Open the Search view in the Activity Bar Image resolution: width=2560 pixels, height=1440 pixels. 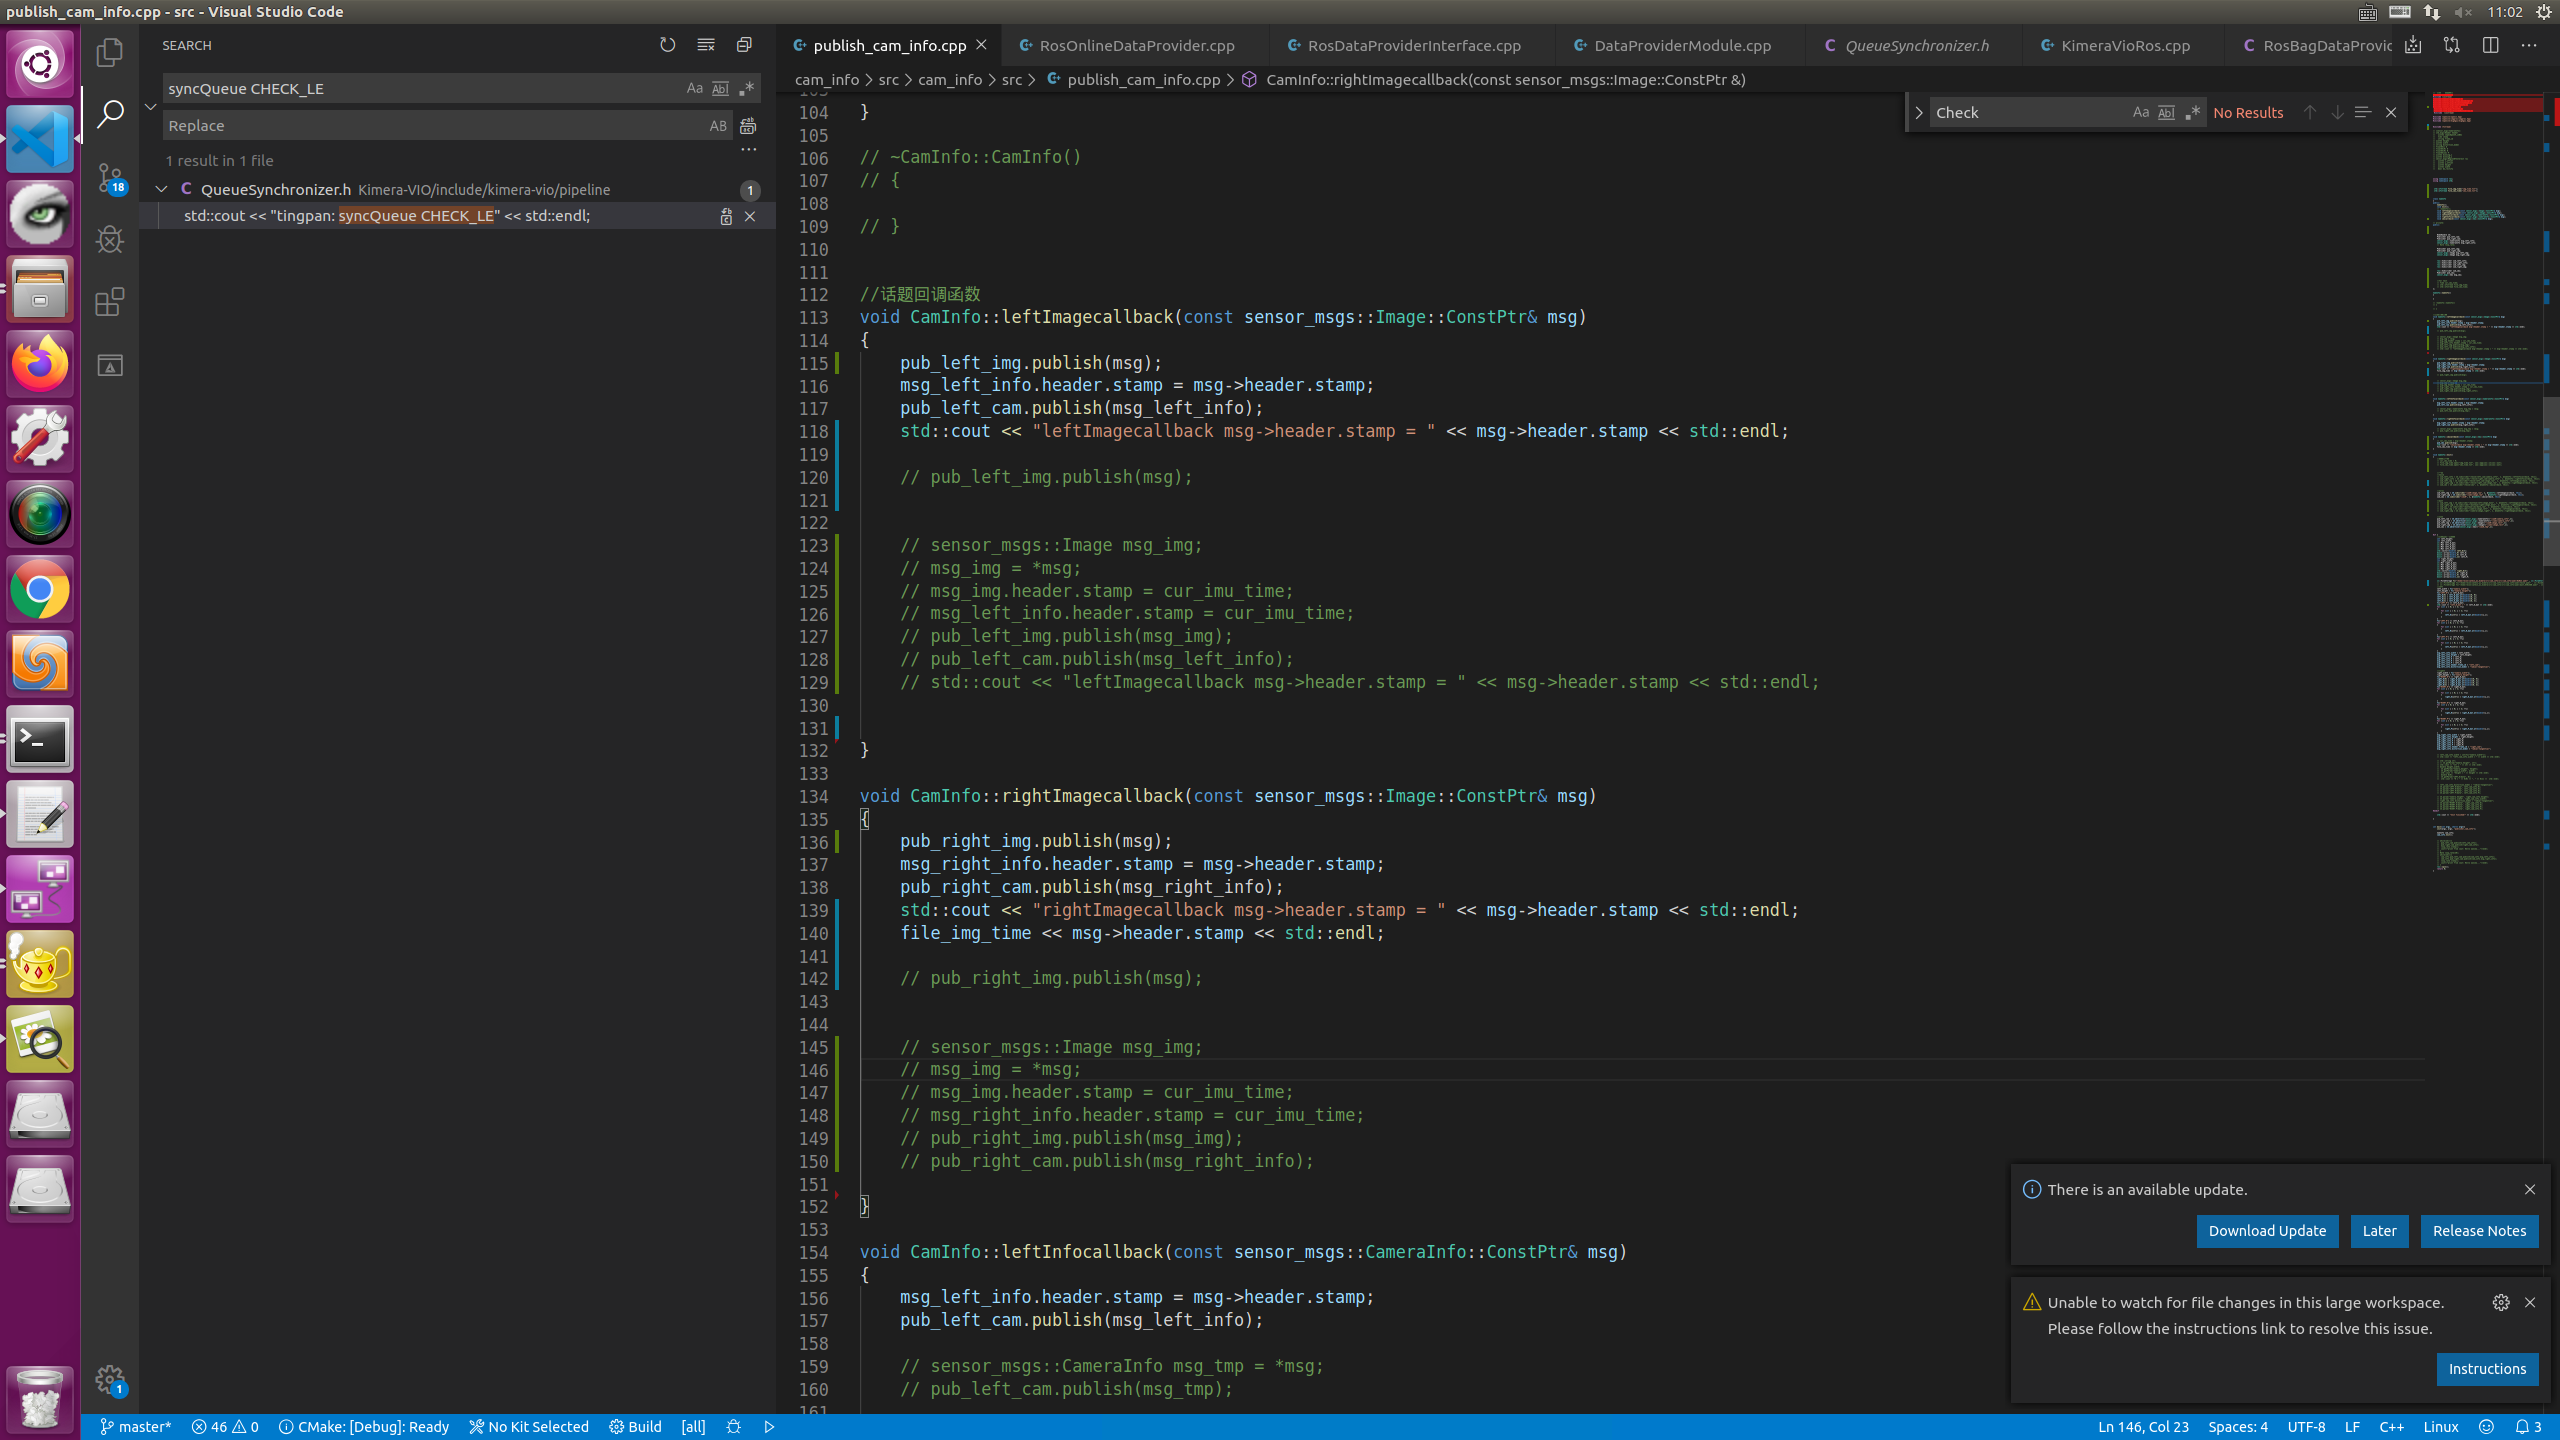(x=110, y=113)
